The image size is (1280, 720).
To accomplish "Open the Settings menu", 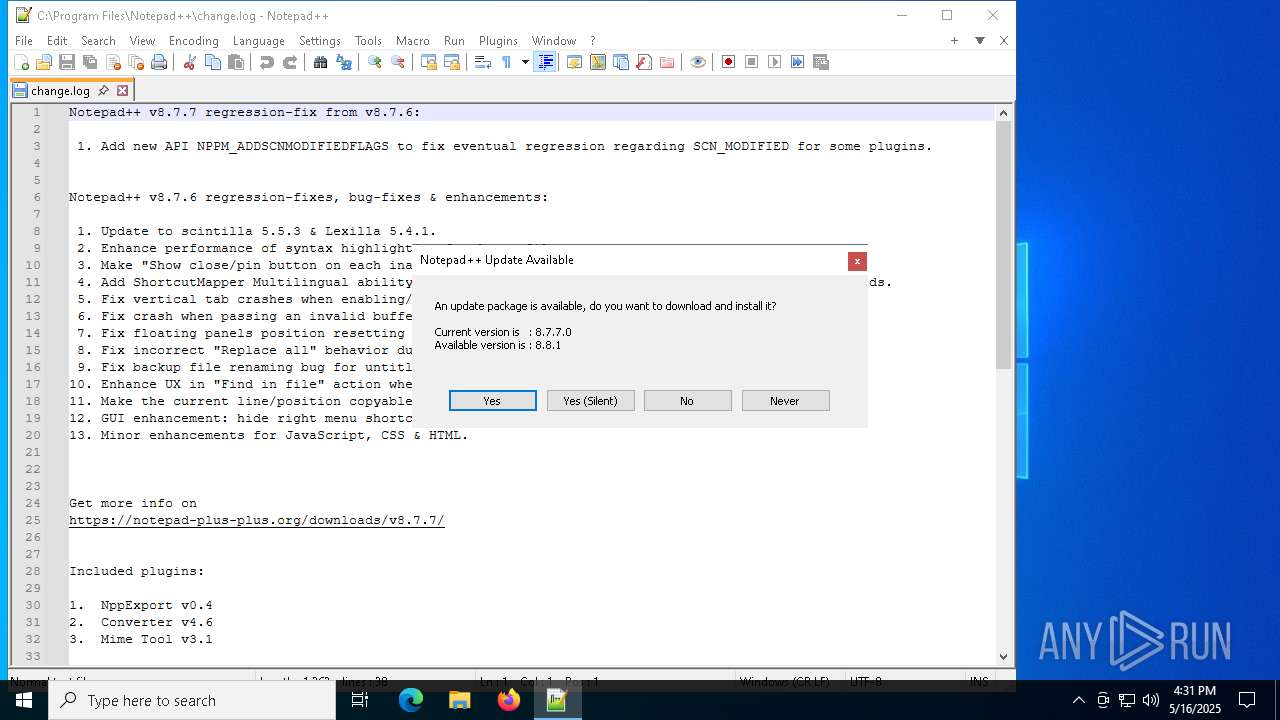I will click(320, 41).
